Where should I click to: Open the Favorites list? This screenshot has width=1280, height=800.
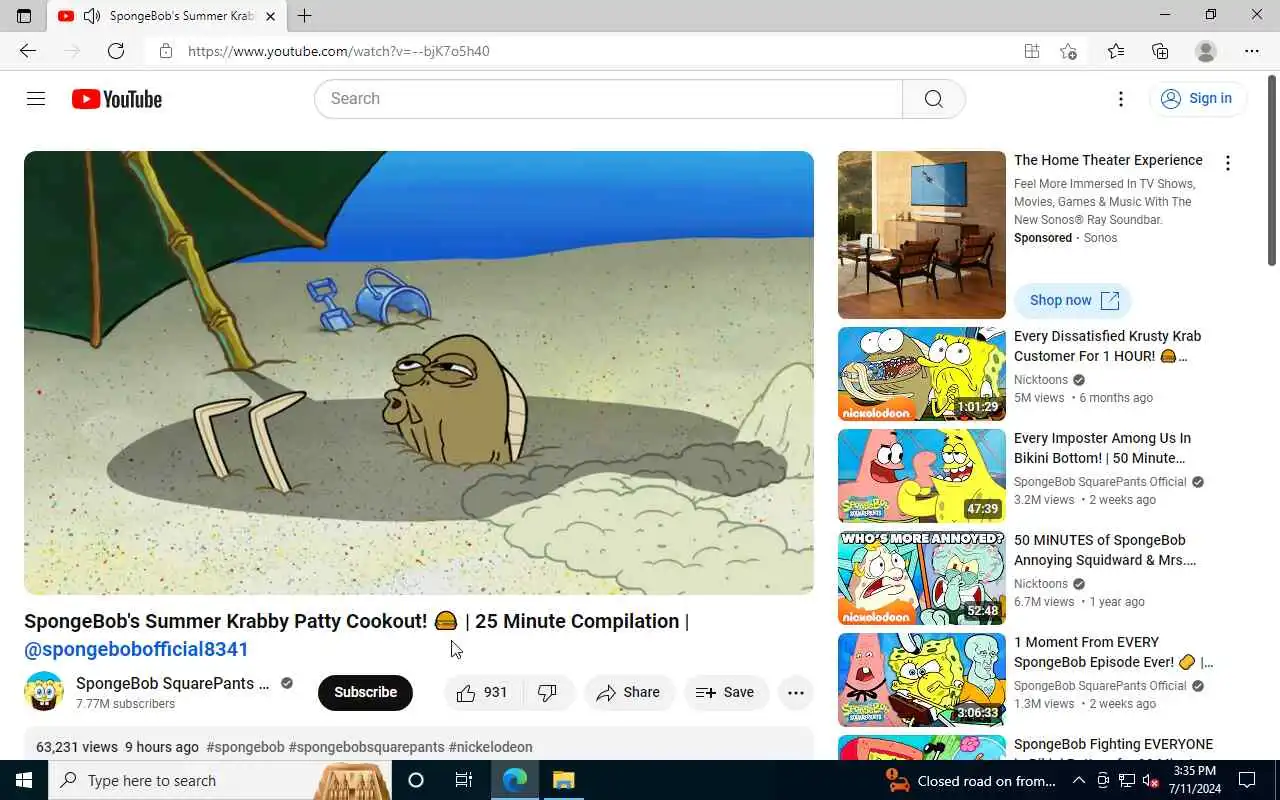click(1116, 51)
